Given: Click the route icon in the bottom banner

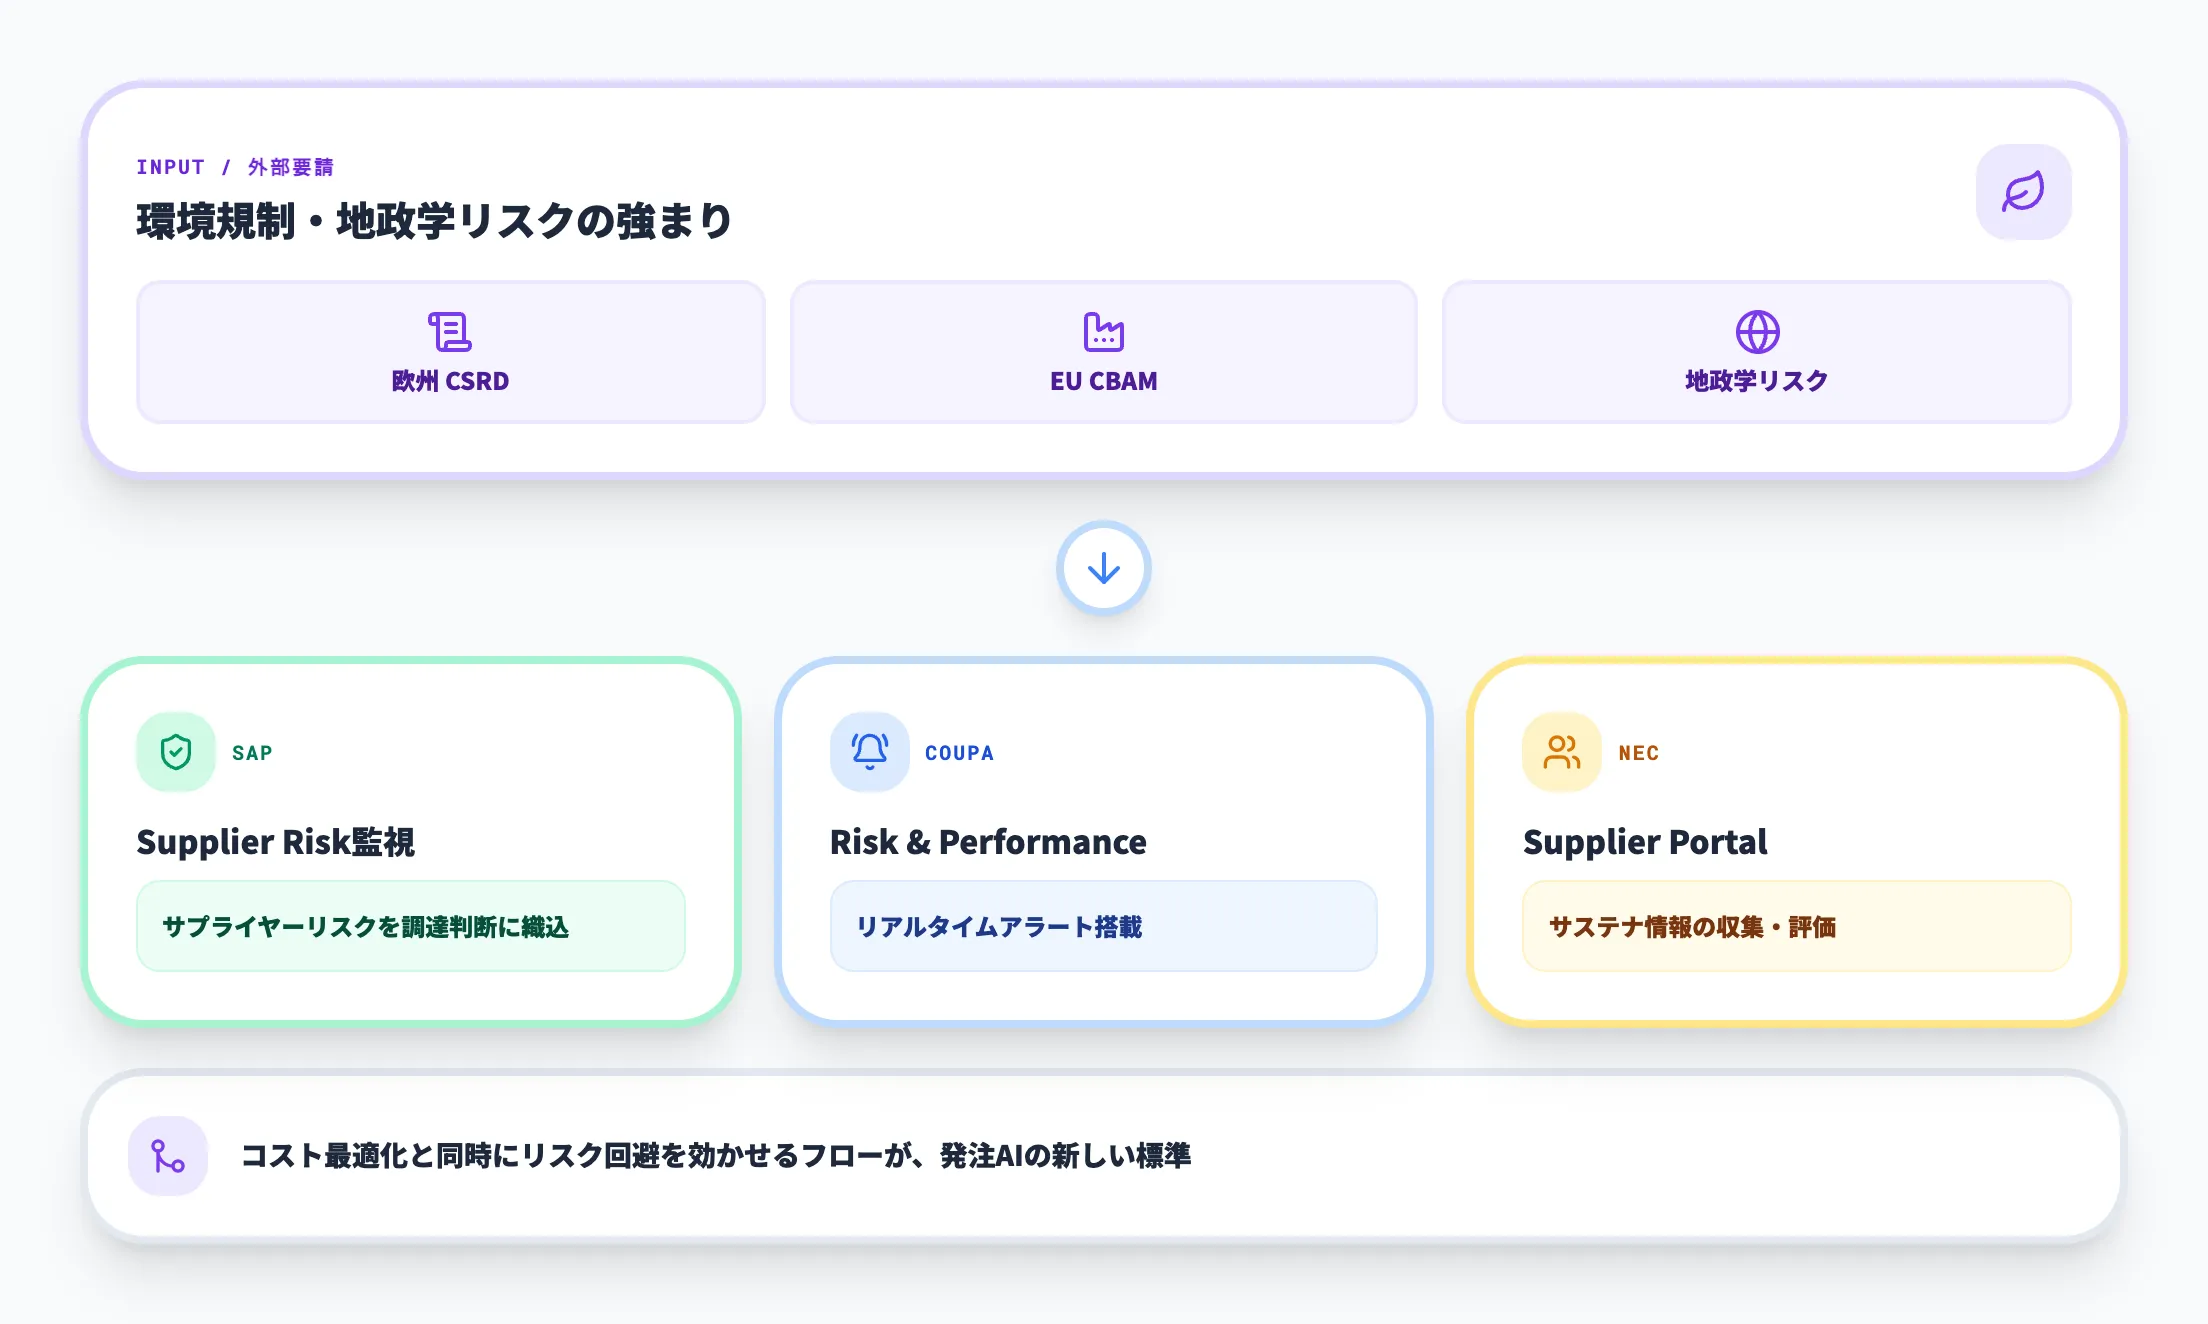Looking at the screenshot, I should [167, 1156].
